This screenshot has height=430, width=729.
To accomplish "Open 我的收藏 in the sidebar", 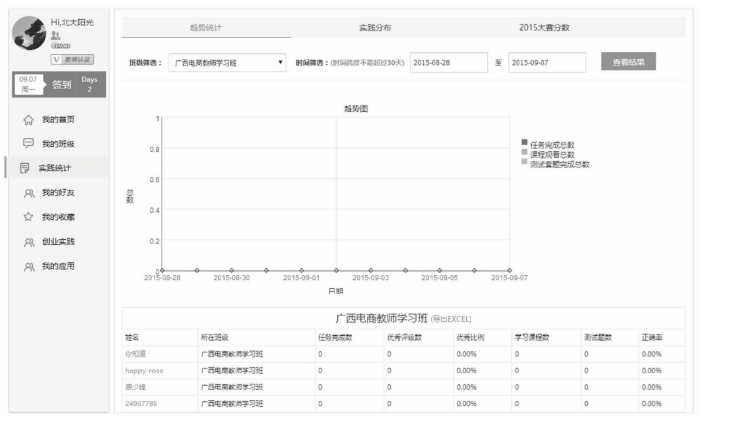I will click(59, 217).
